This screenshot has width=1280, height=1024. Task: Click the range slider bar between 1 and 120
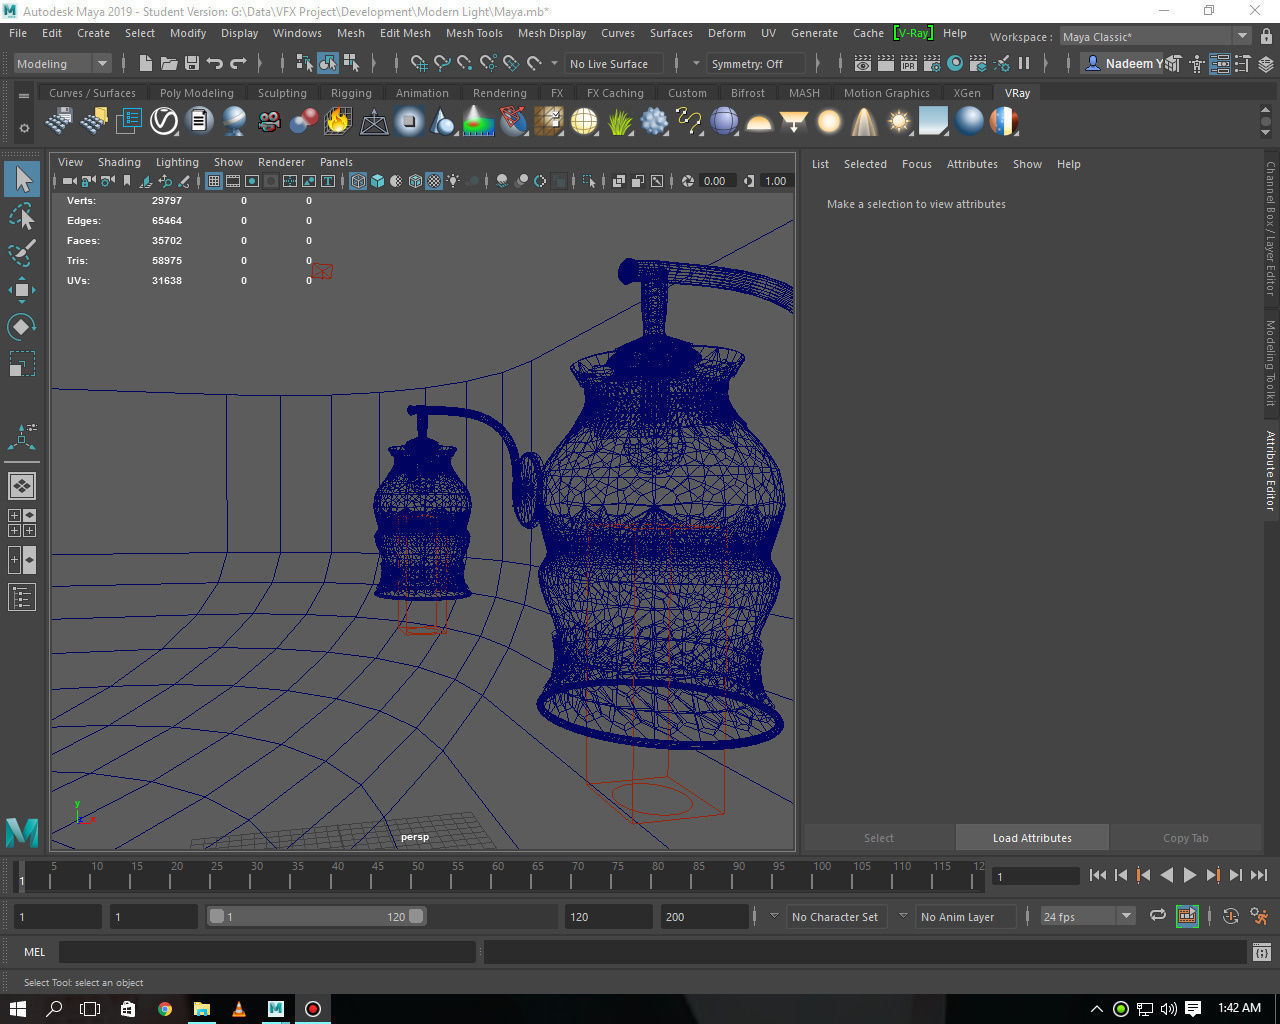point(316,916)
